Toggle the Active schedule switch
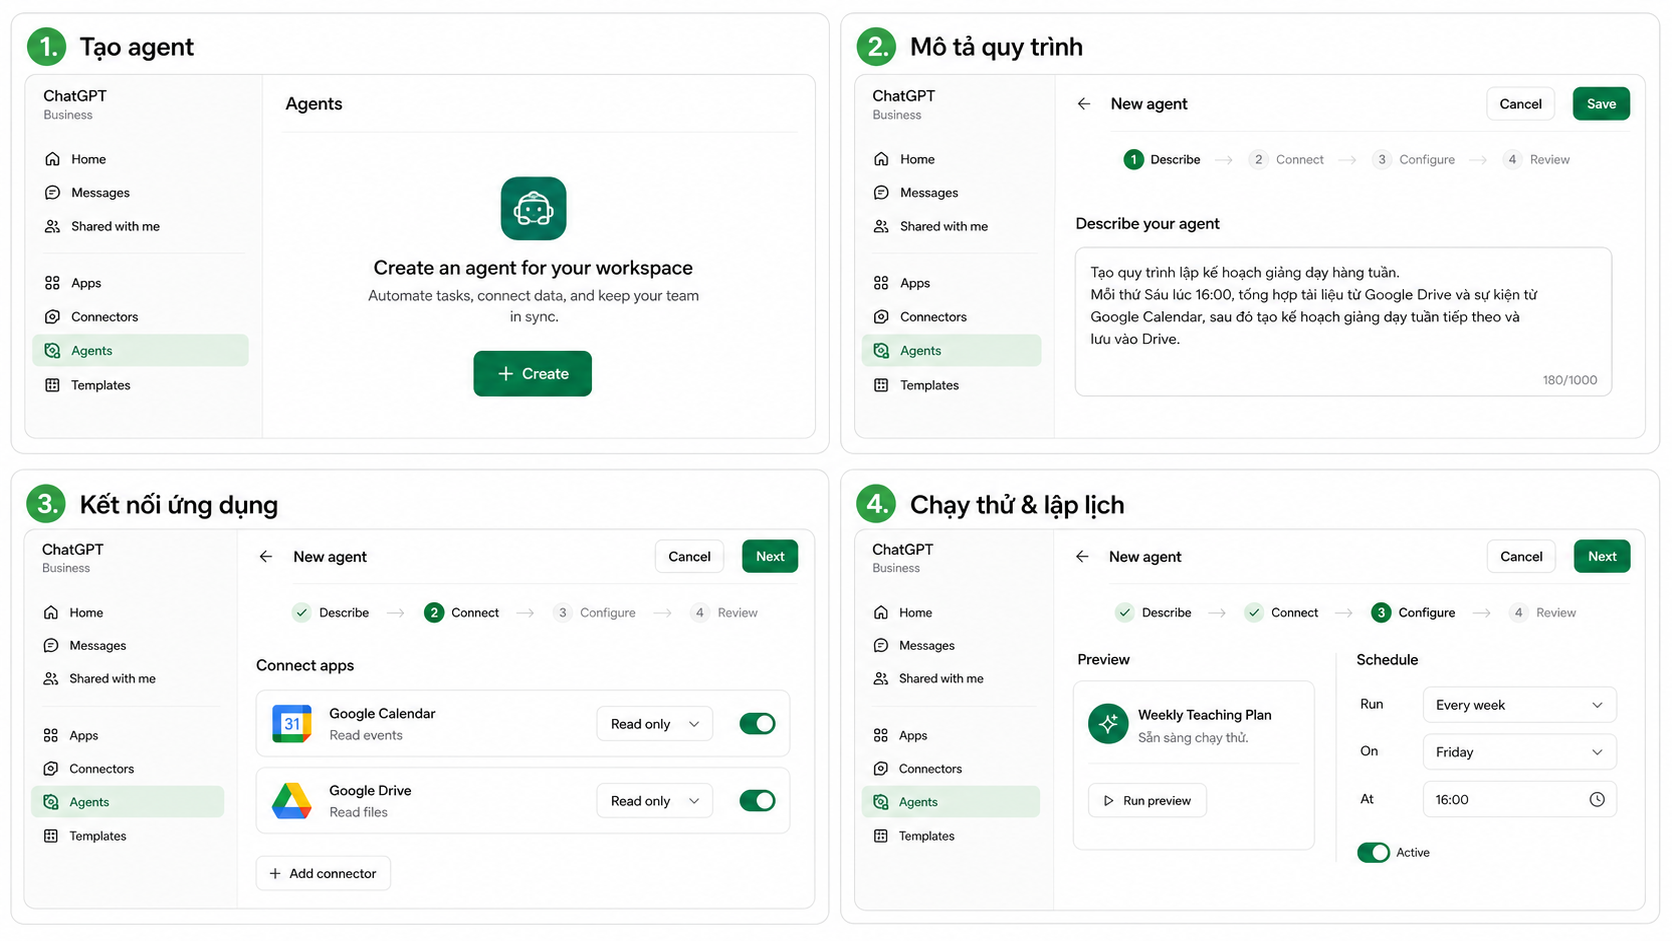The image size is (1672, 941). [x=1373, y=853]
